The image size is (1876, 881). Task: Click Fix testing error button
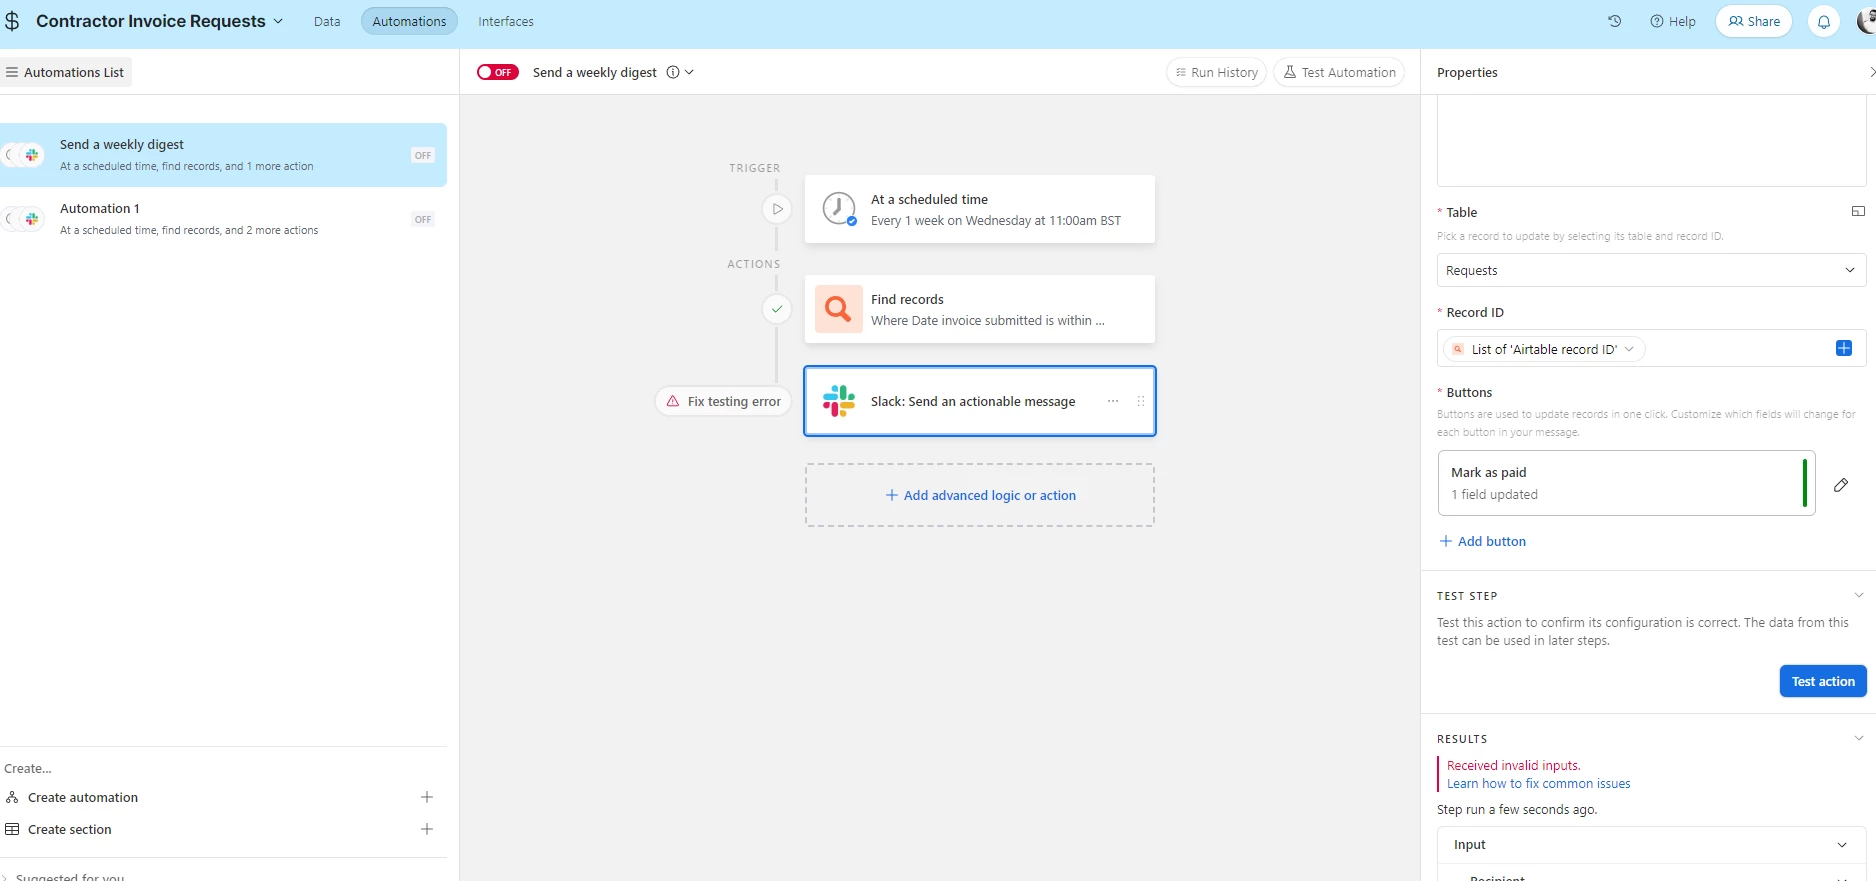tap(723, 401)
